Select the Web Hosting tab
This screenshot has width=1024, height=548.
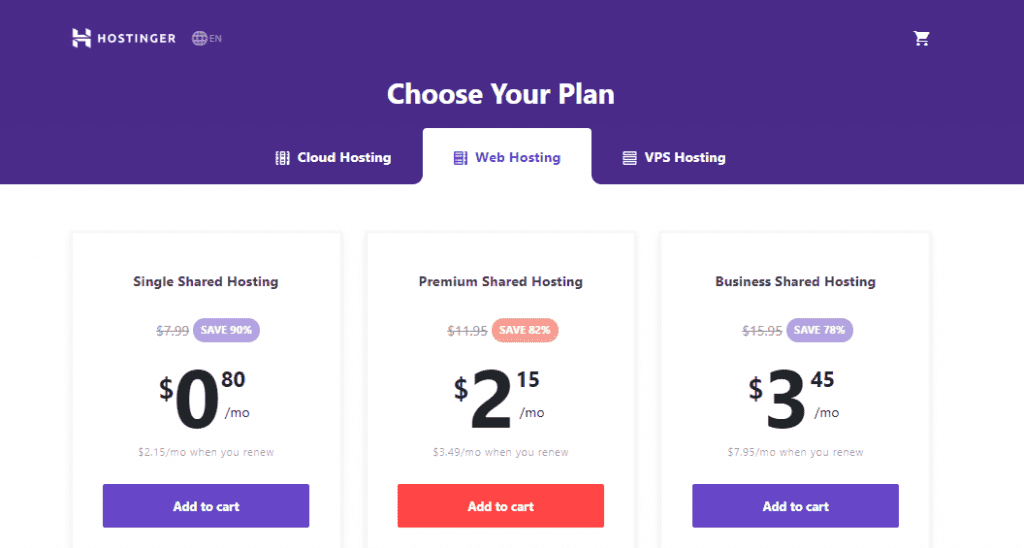click(x=507, y=157)
